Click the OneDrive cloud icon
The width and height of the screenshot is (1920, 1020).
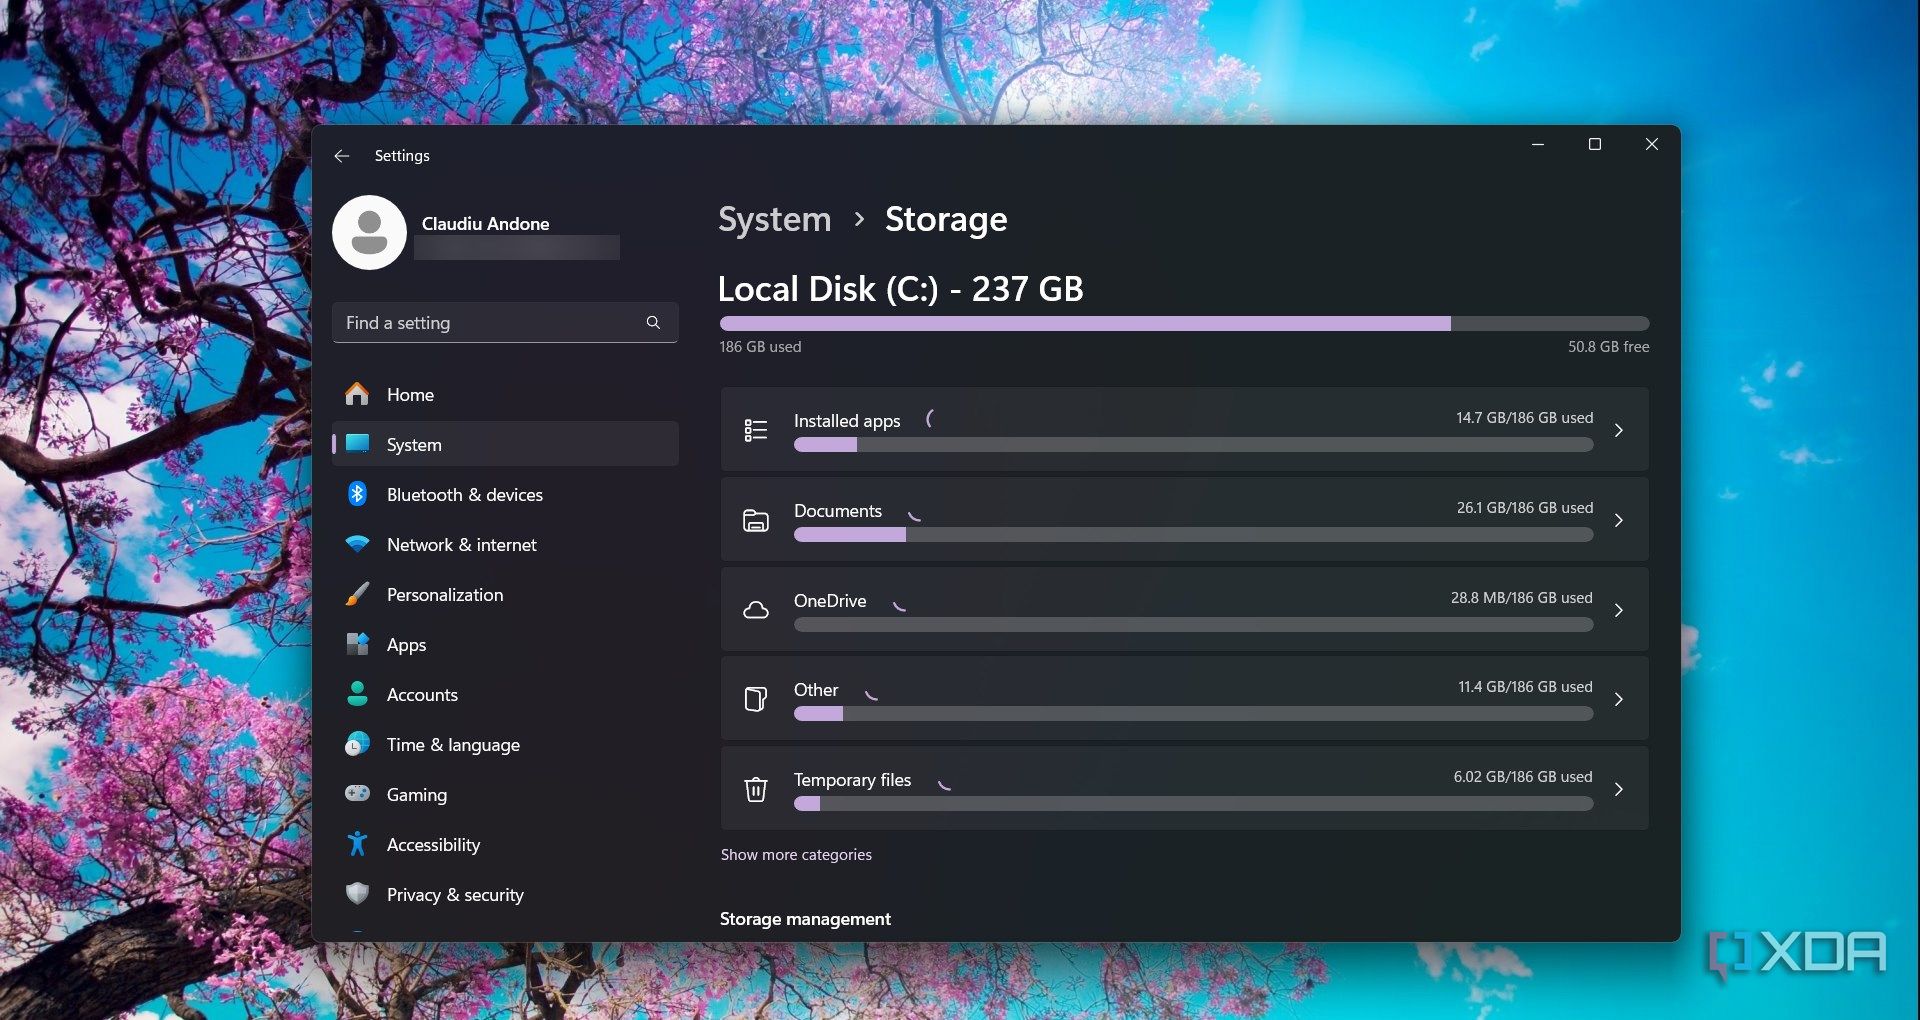[756, 610]
